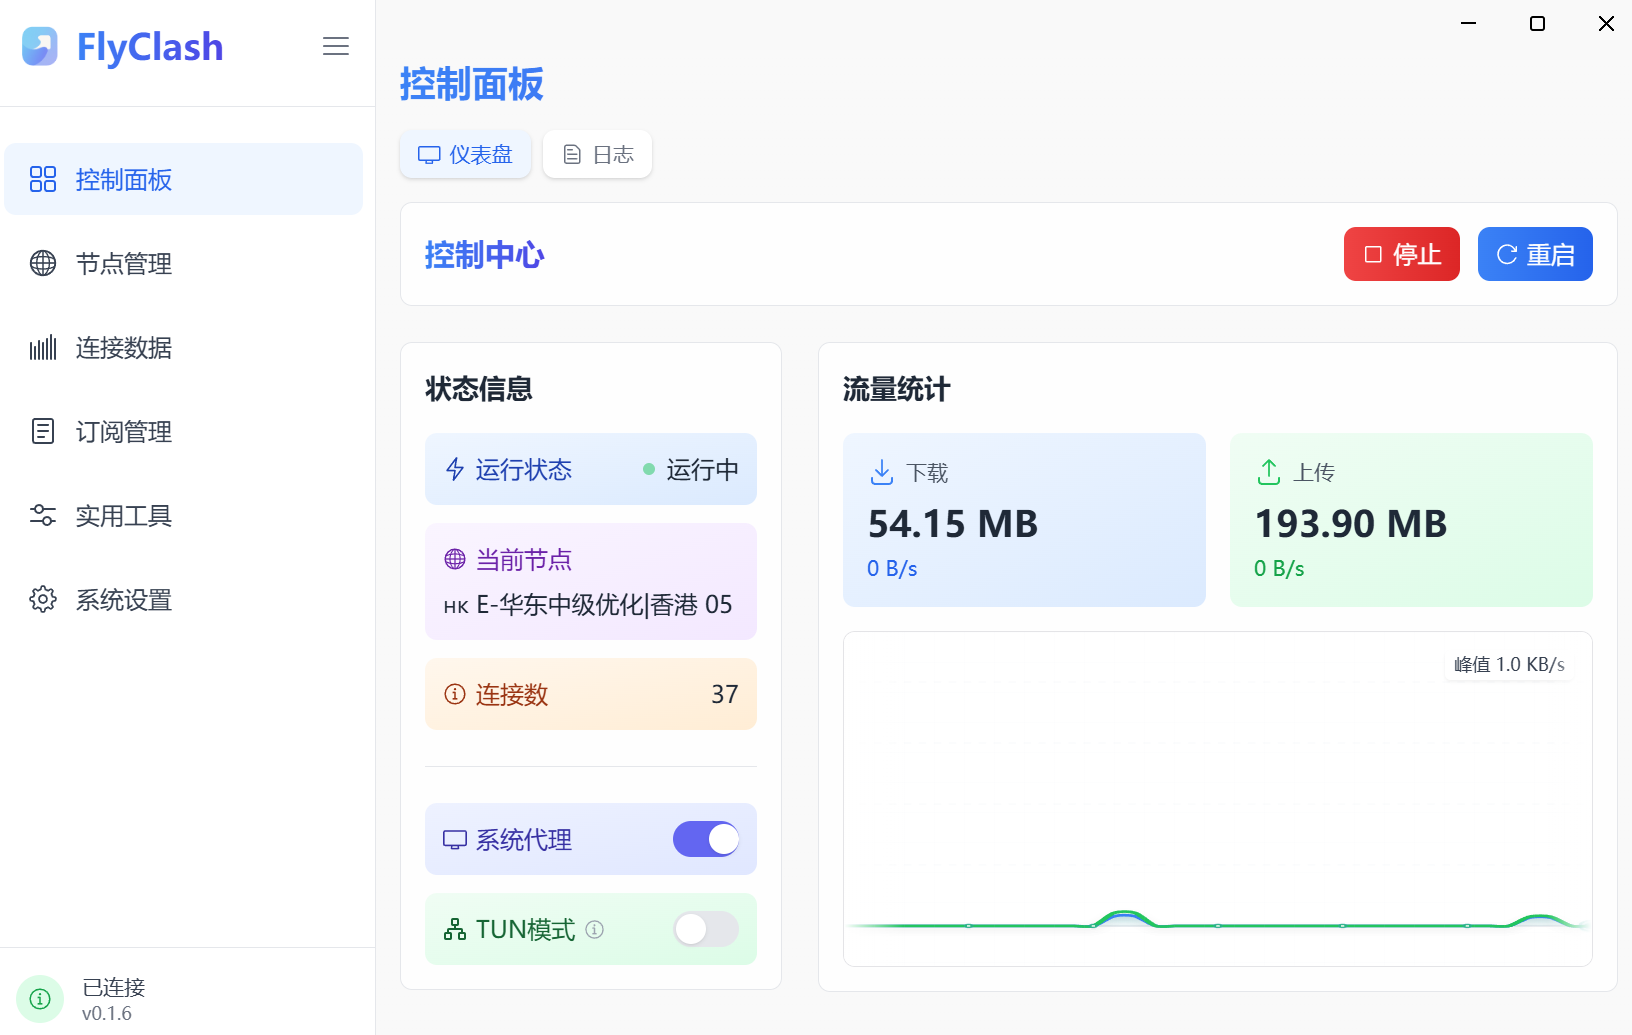Click the info icon next to TUN模式

(594, 929)
